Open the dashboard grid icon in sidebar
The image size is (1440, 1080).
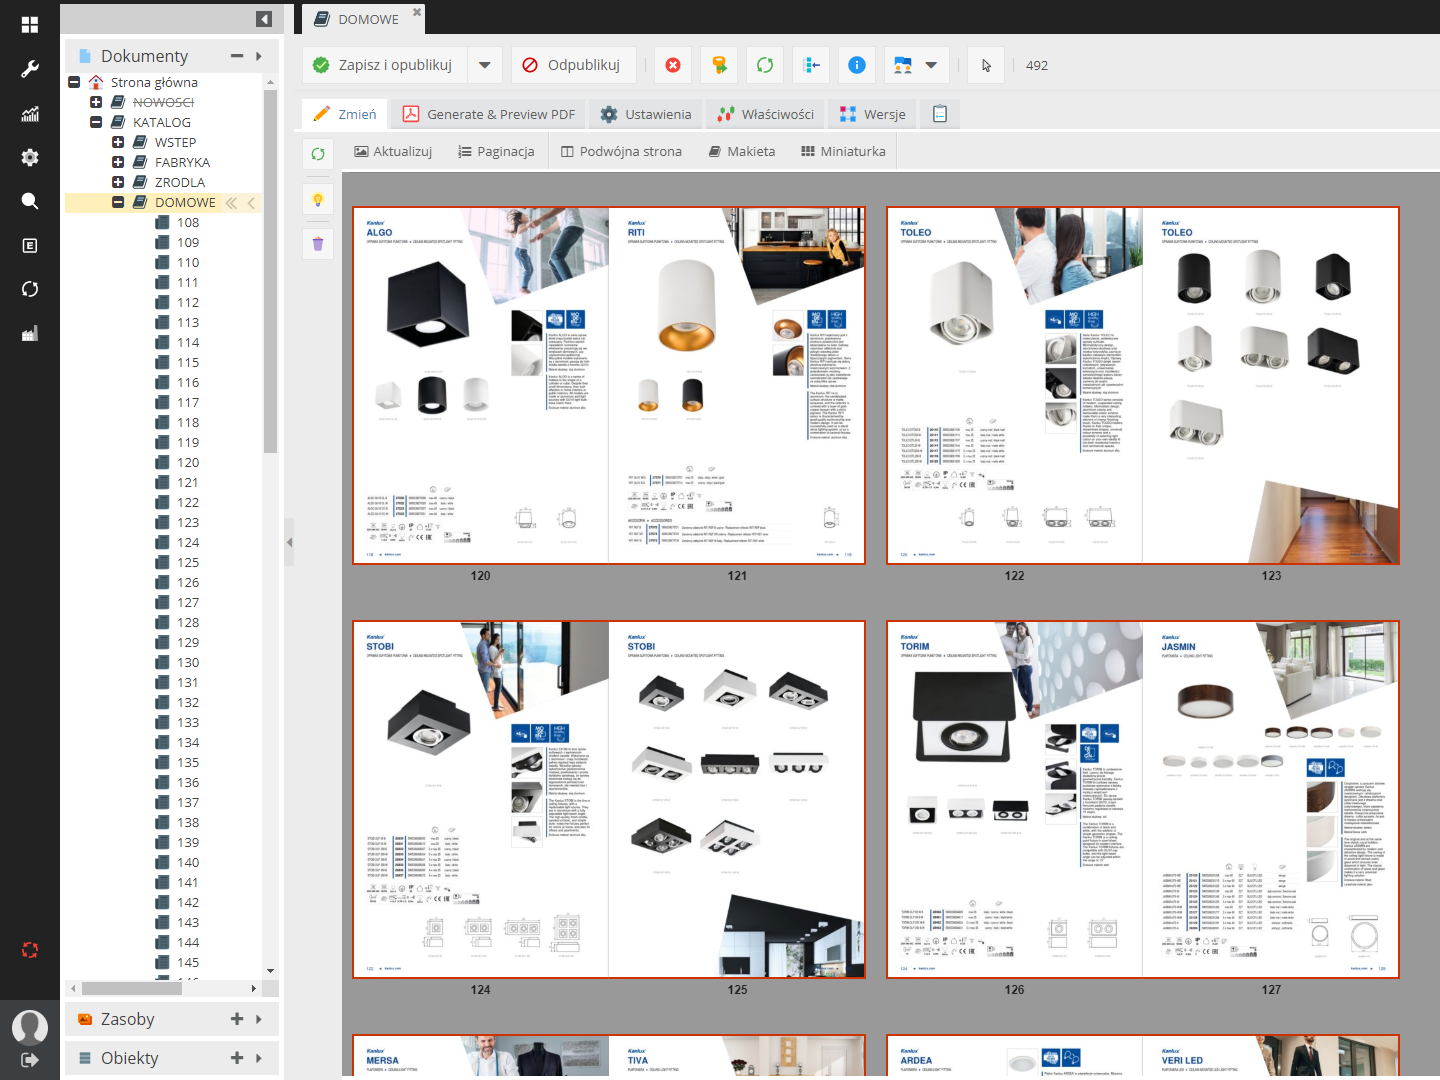click(x=30, y=24)
